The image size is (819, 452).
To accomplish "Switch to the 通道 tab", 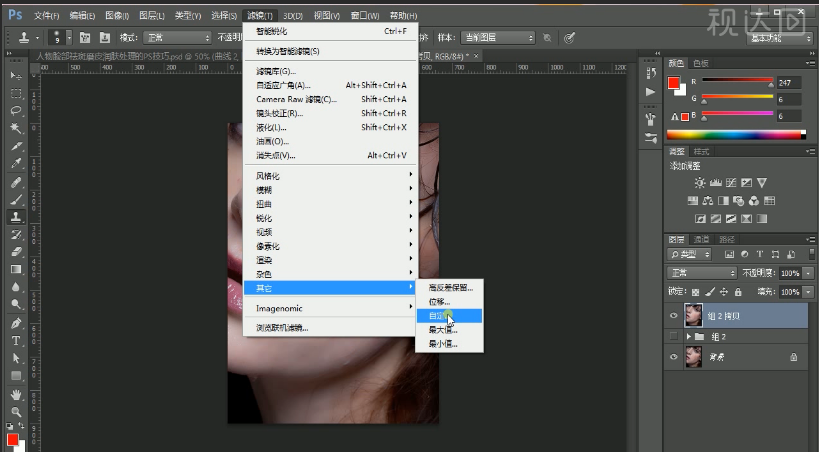I will [x=701, y=239].
